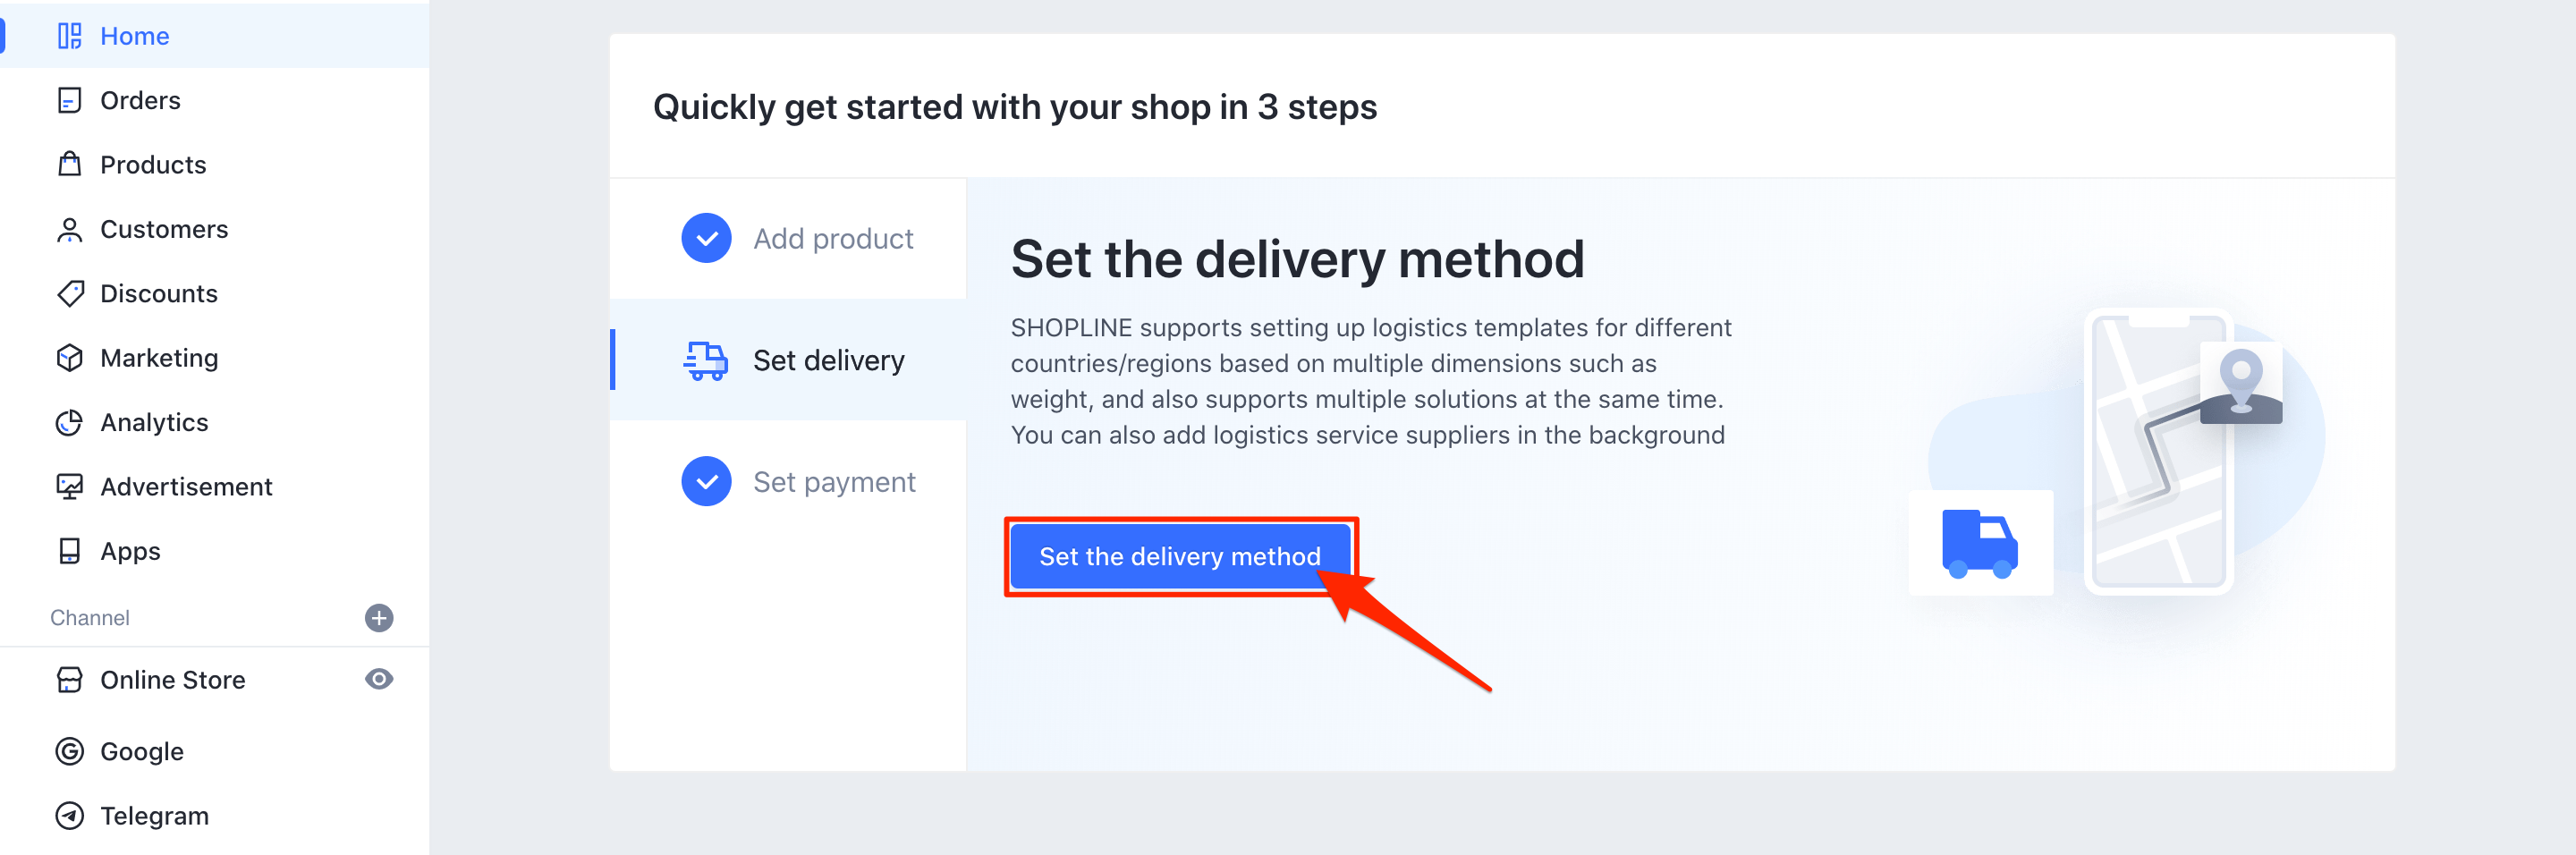Click the Telegram paper plane icon
2576x855 pixels.
(69, 815)
